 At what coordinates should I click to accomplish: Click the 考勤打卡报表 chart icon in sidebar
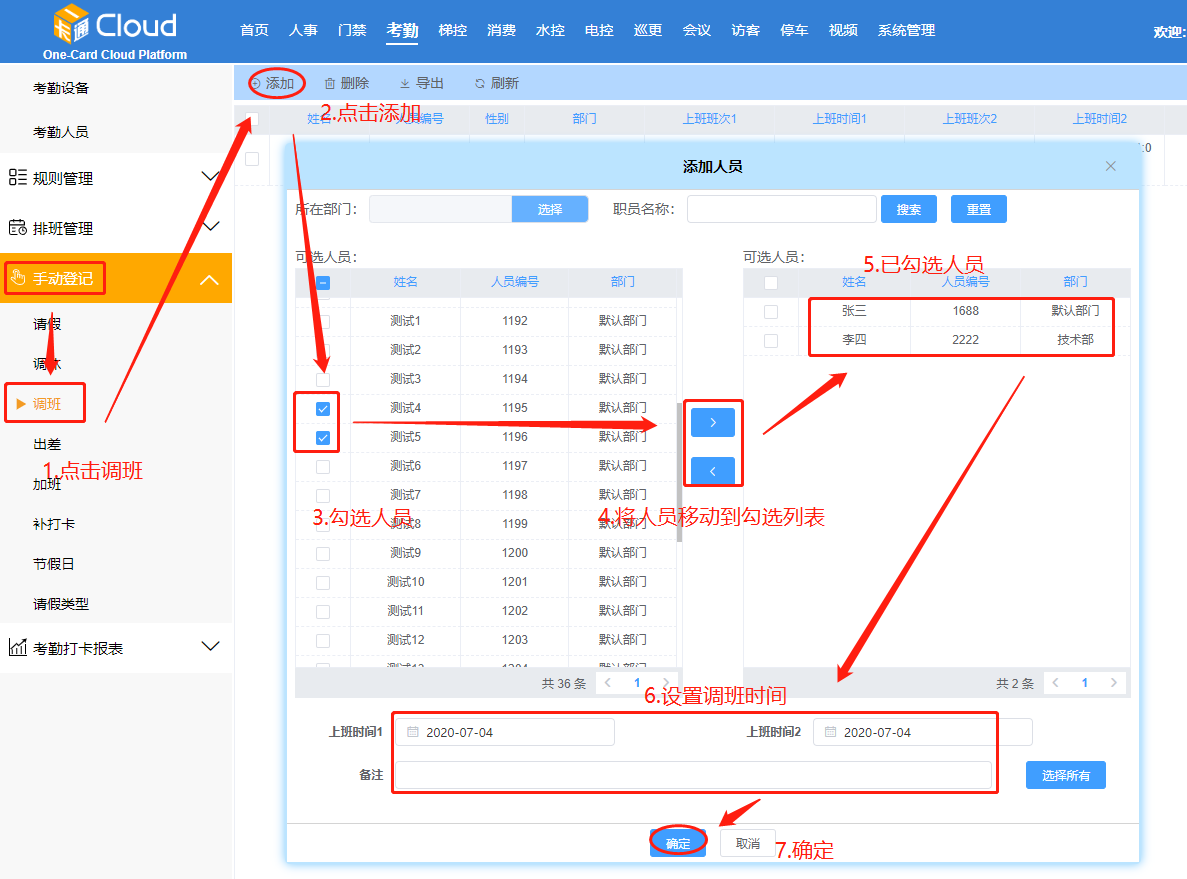pyautogui.click(x=18, y=645)
